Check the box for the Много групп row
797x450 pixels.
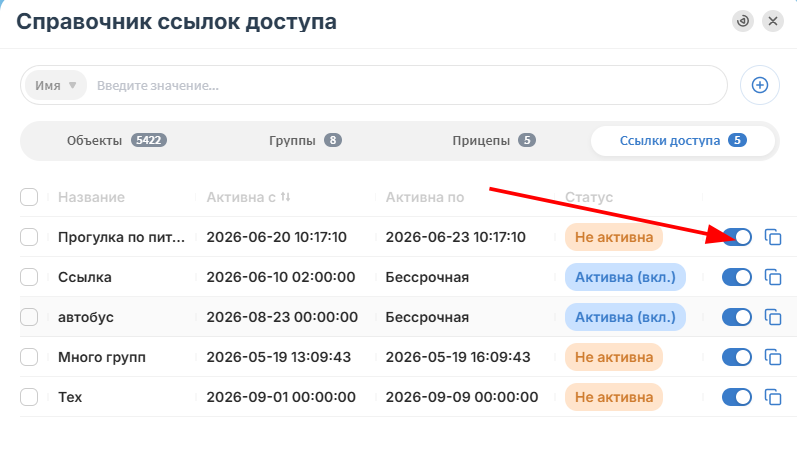click(x=29, y=357)
